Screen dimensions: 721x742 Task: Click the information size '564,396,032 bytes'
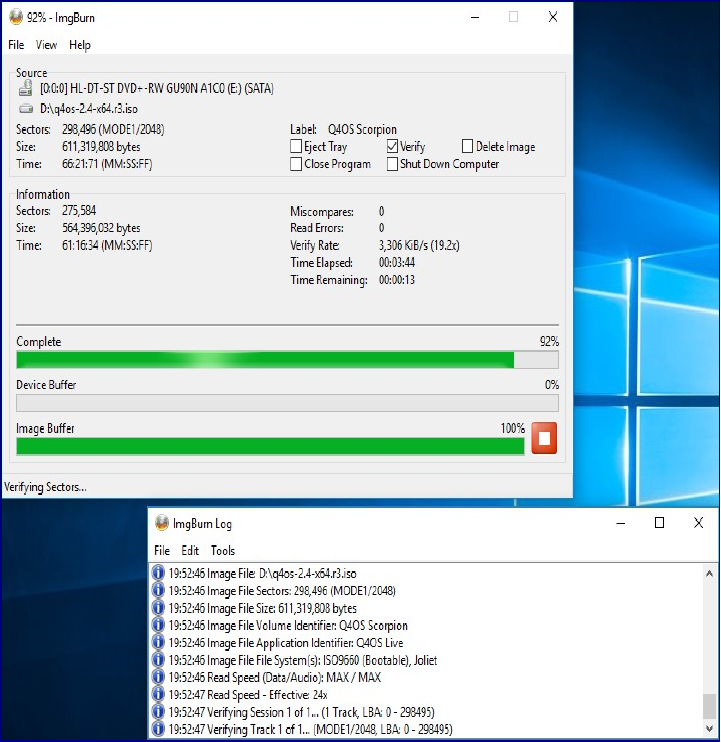click(x=101, y=228)
